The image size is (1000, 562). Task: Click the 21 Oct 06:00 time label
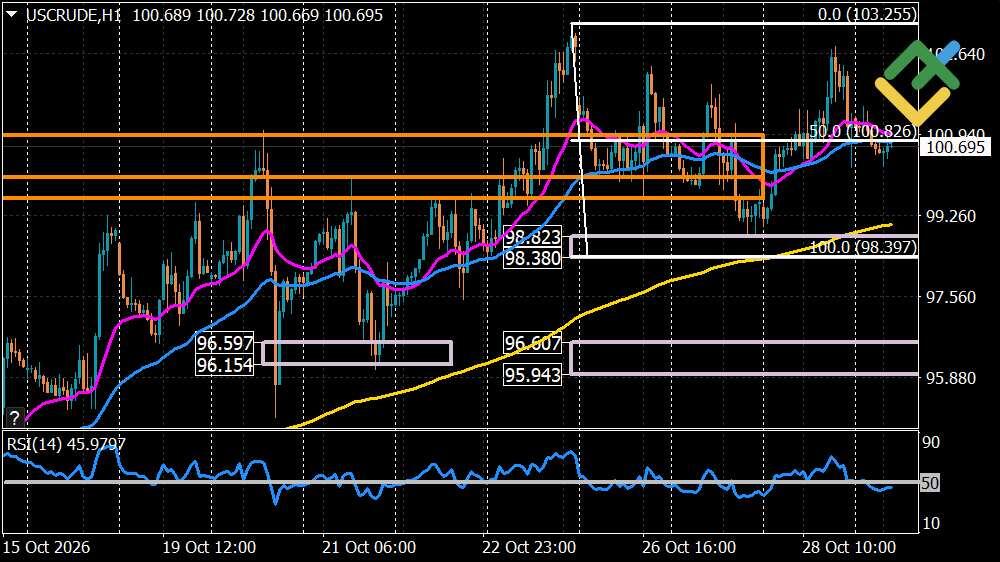pos(369,547)
